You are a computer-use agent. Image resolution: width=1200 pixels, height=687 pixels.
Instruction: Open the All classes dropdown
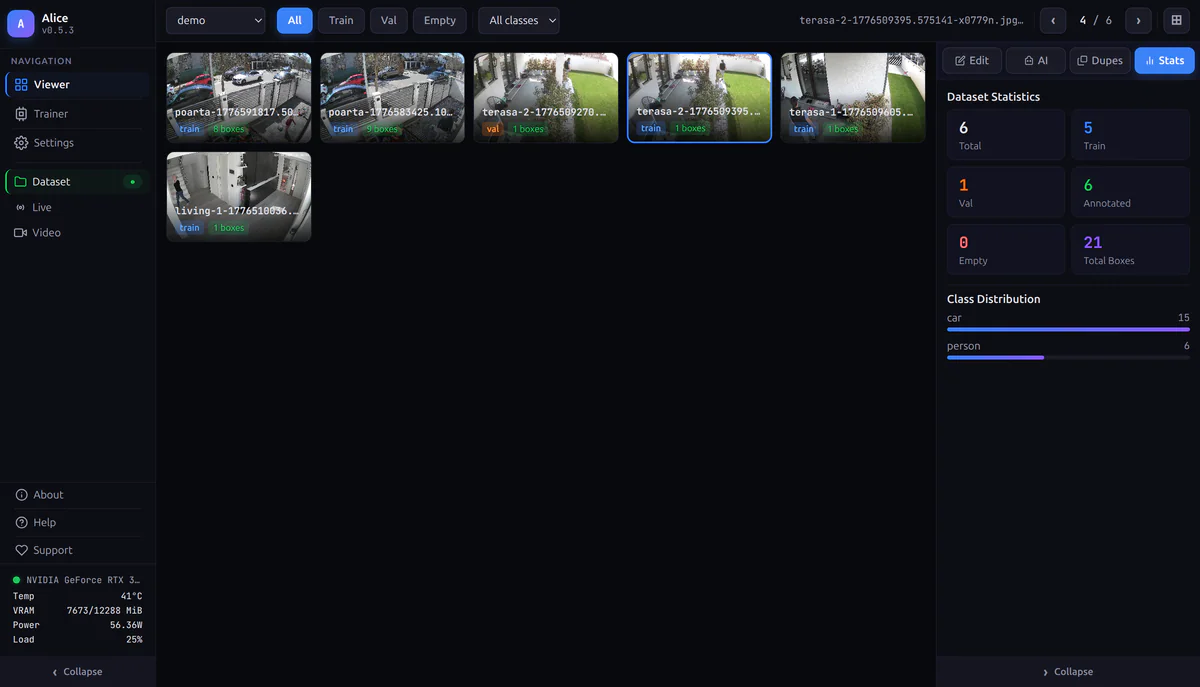point(518,20)
